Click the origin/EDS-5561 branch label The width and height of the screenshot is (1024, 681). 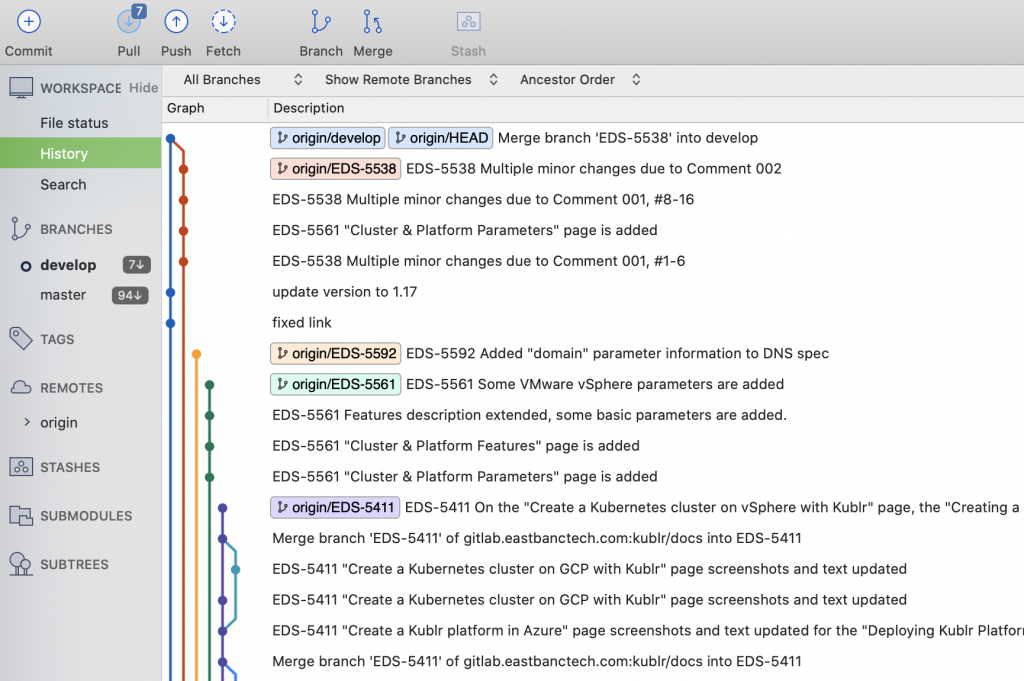336,384
